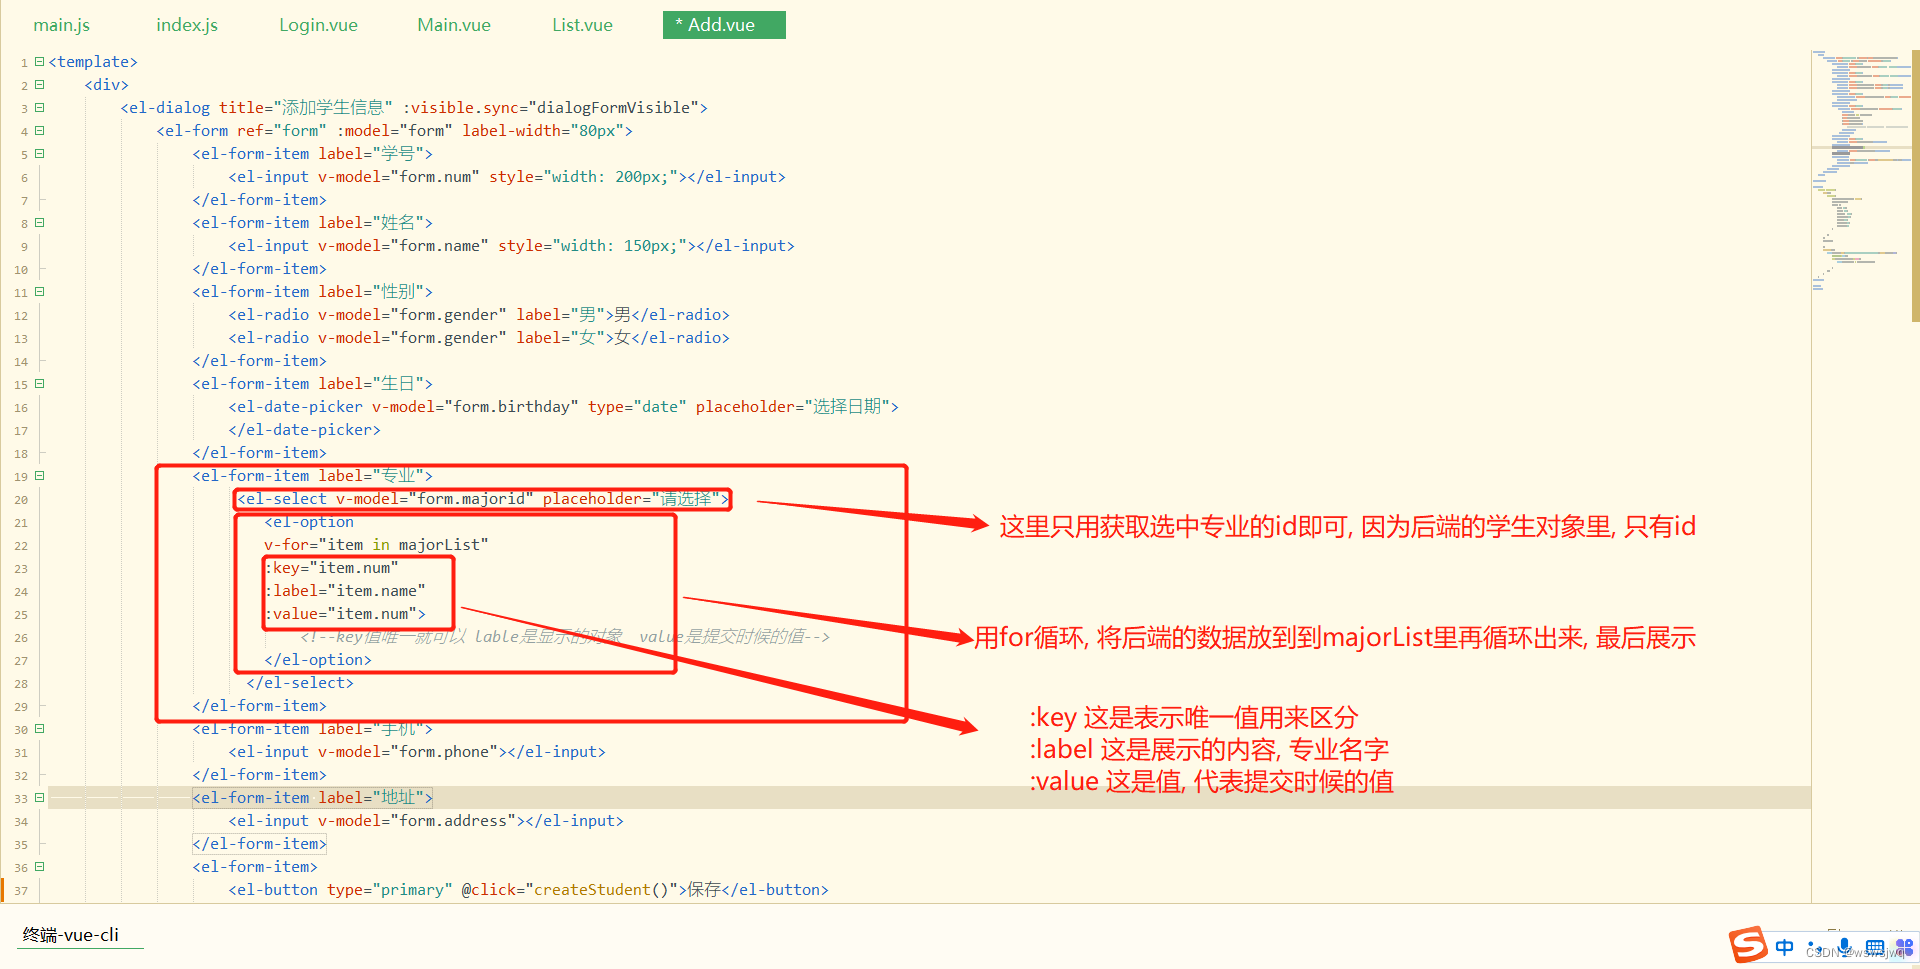1920x969 pixels.
Task: Click the form.address el-input line
Action: (x=426, y=821)
